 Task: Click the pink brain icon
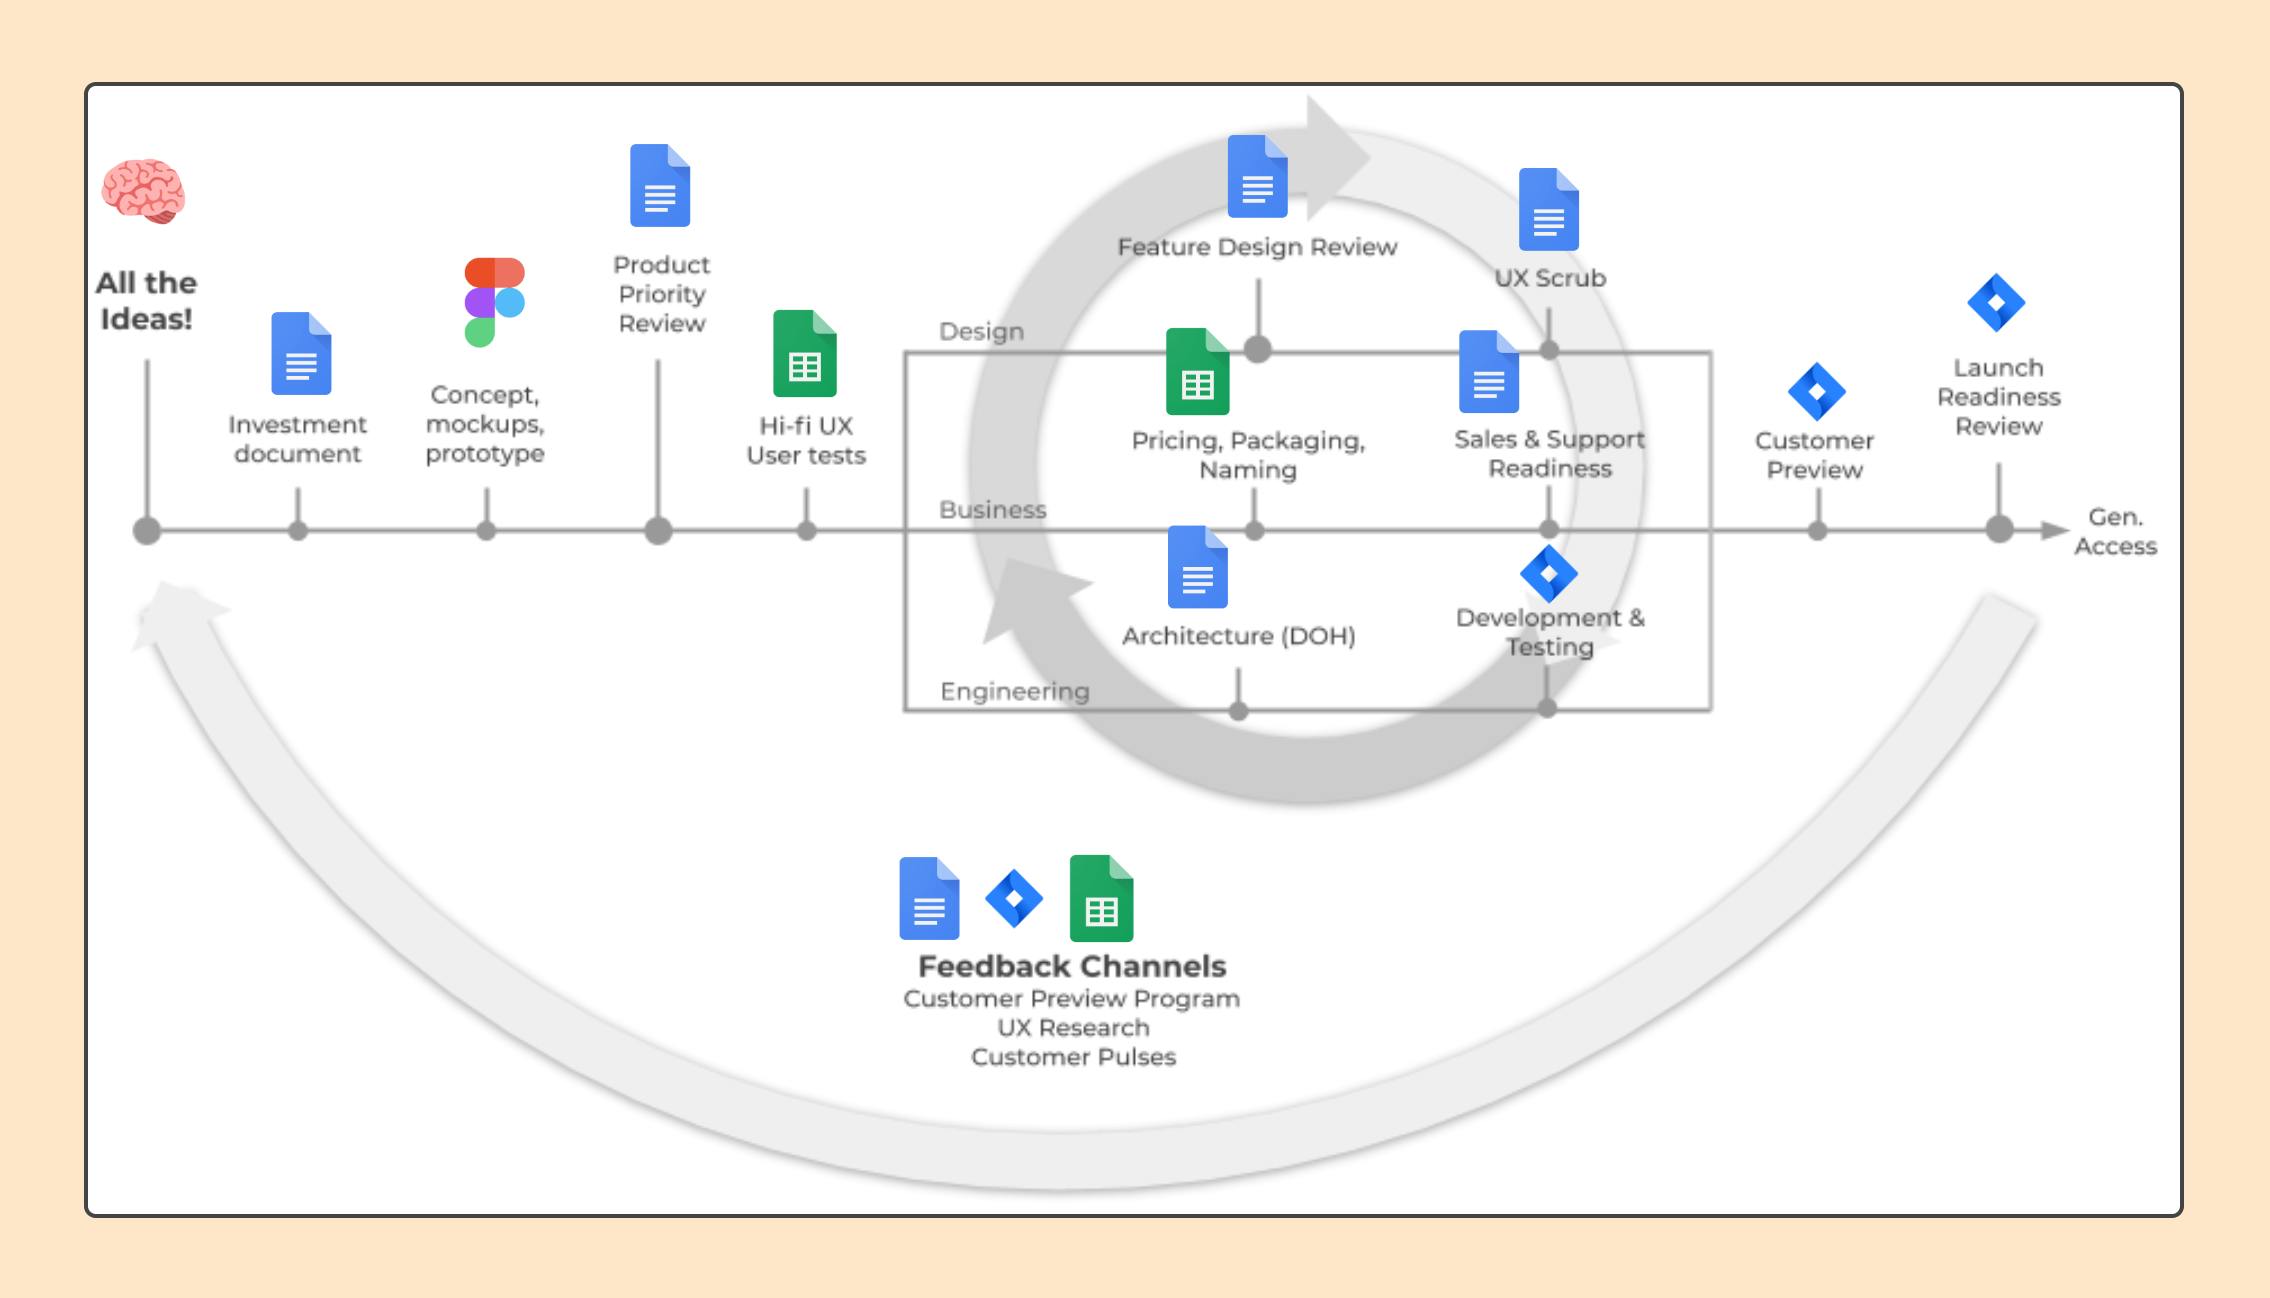point(144,191)
